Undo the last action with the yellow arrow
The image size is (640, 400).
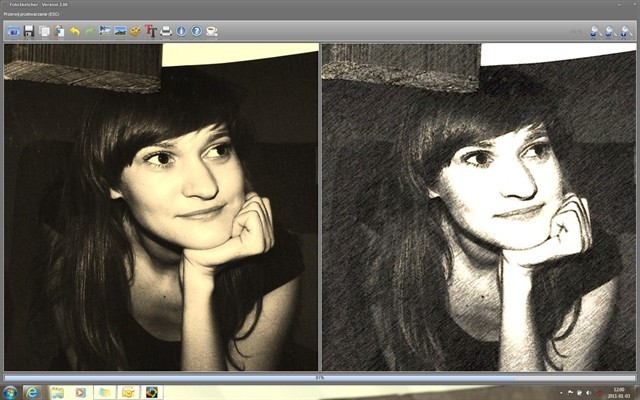75,31
